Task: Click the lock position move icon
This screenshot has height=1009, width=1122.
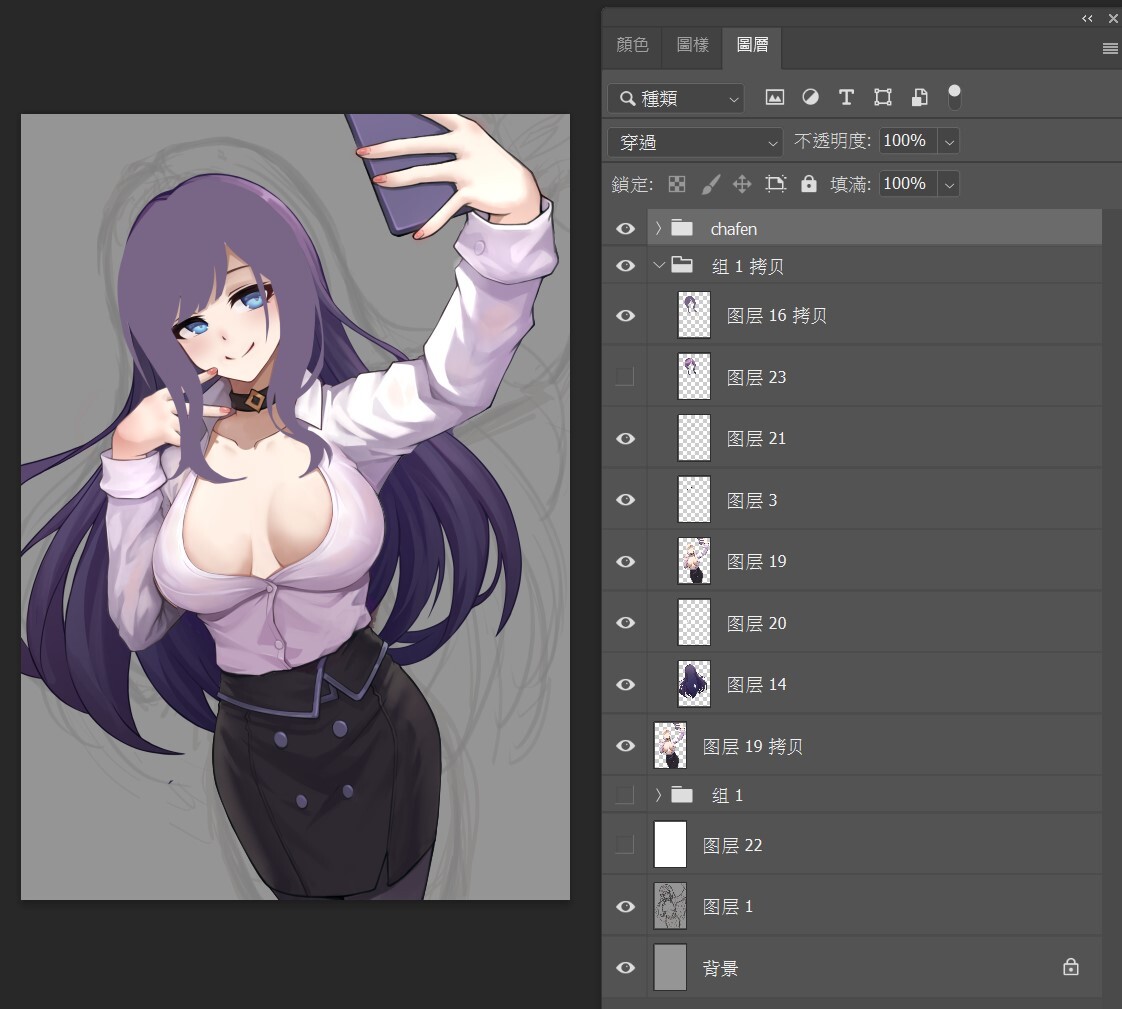Action: [x=742, y=184]
